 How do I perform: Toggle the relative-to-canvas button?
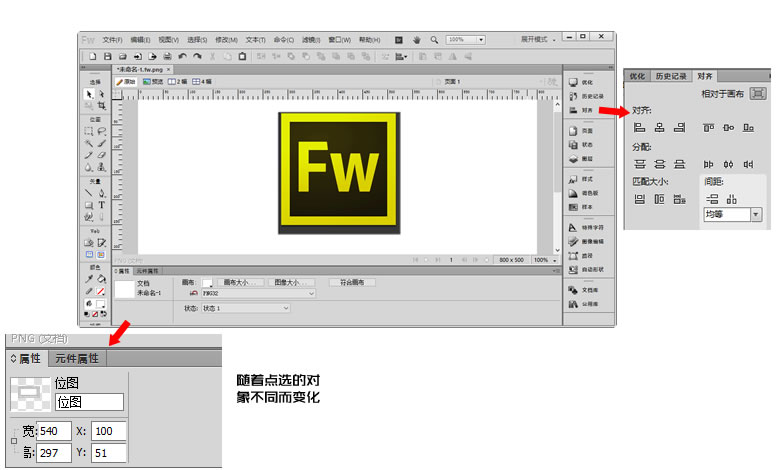tap(758, 93)
